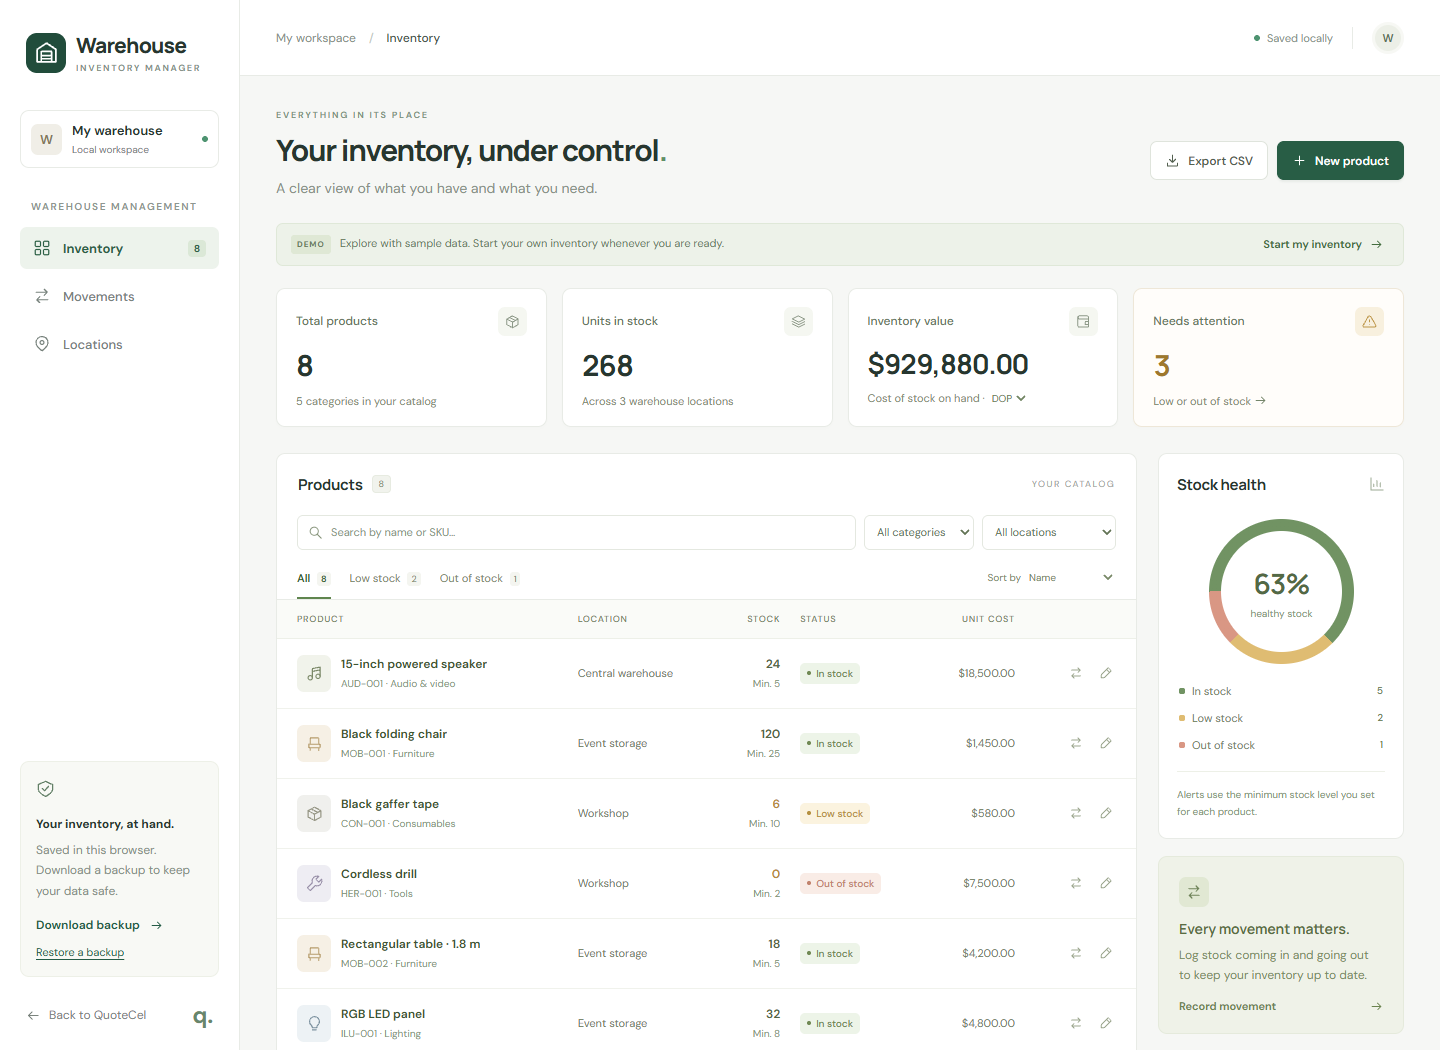This screenshot has width=1440, height=1050.
Task: Click the Out of stock legend red swatch
Action: pyautogui.click(x=1182, y=745)
